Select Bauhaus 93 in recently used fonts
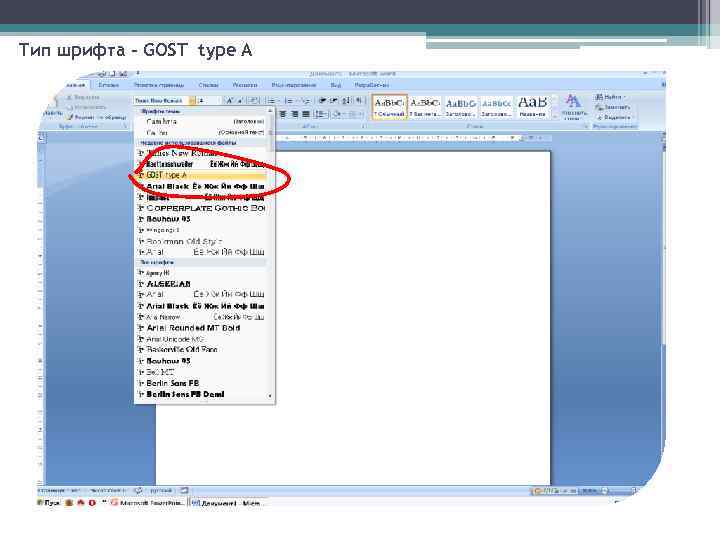720x540 pixels. [x=202, y=219]
